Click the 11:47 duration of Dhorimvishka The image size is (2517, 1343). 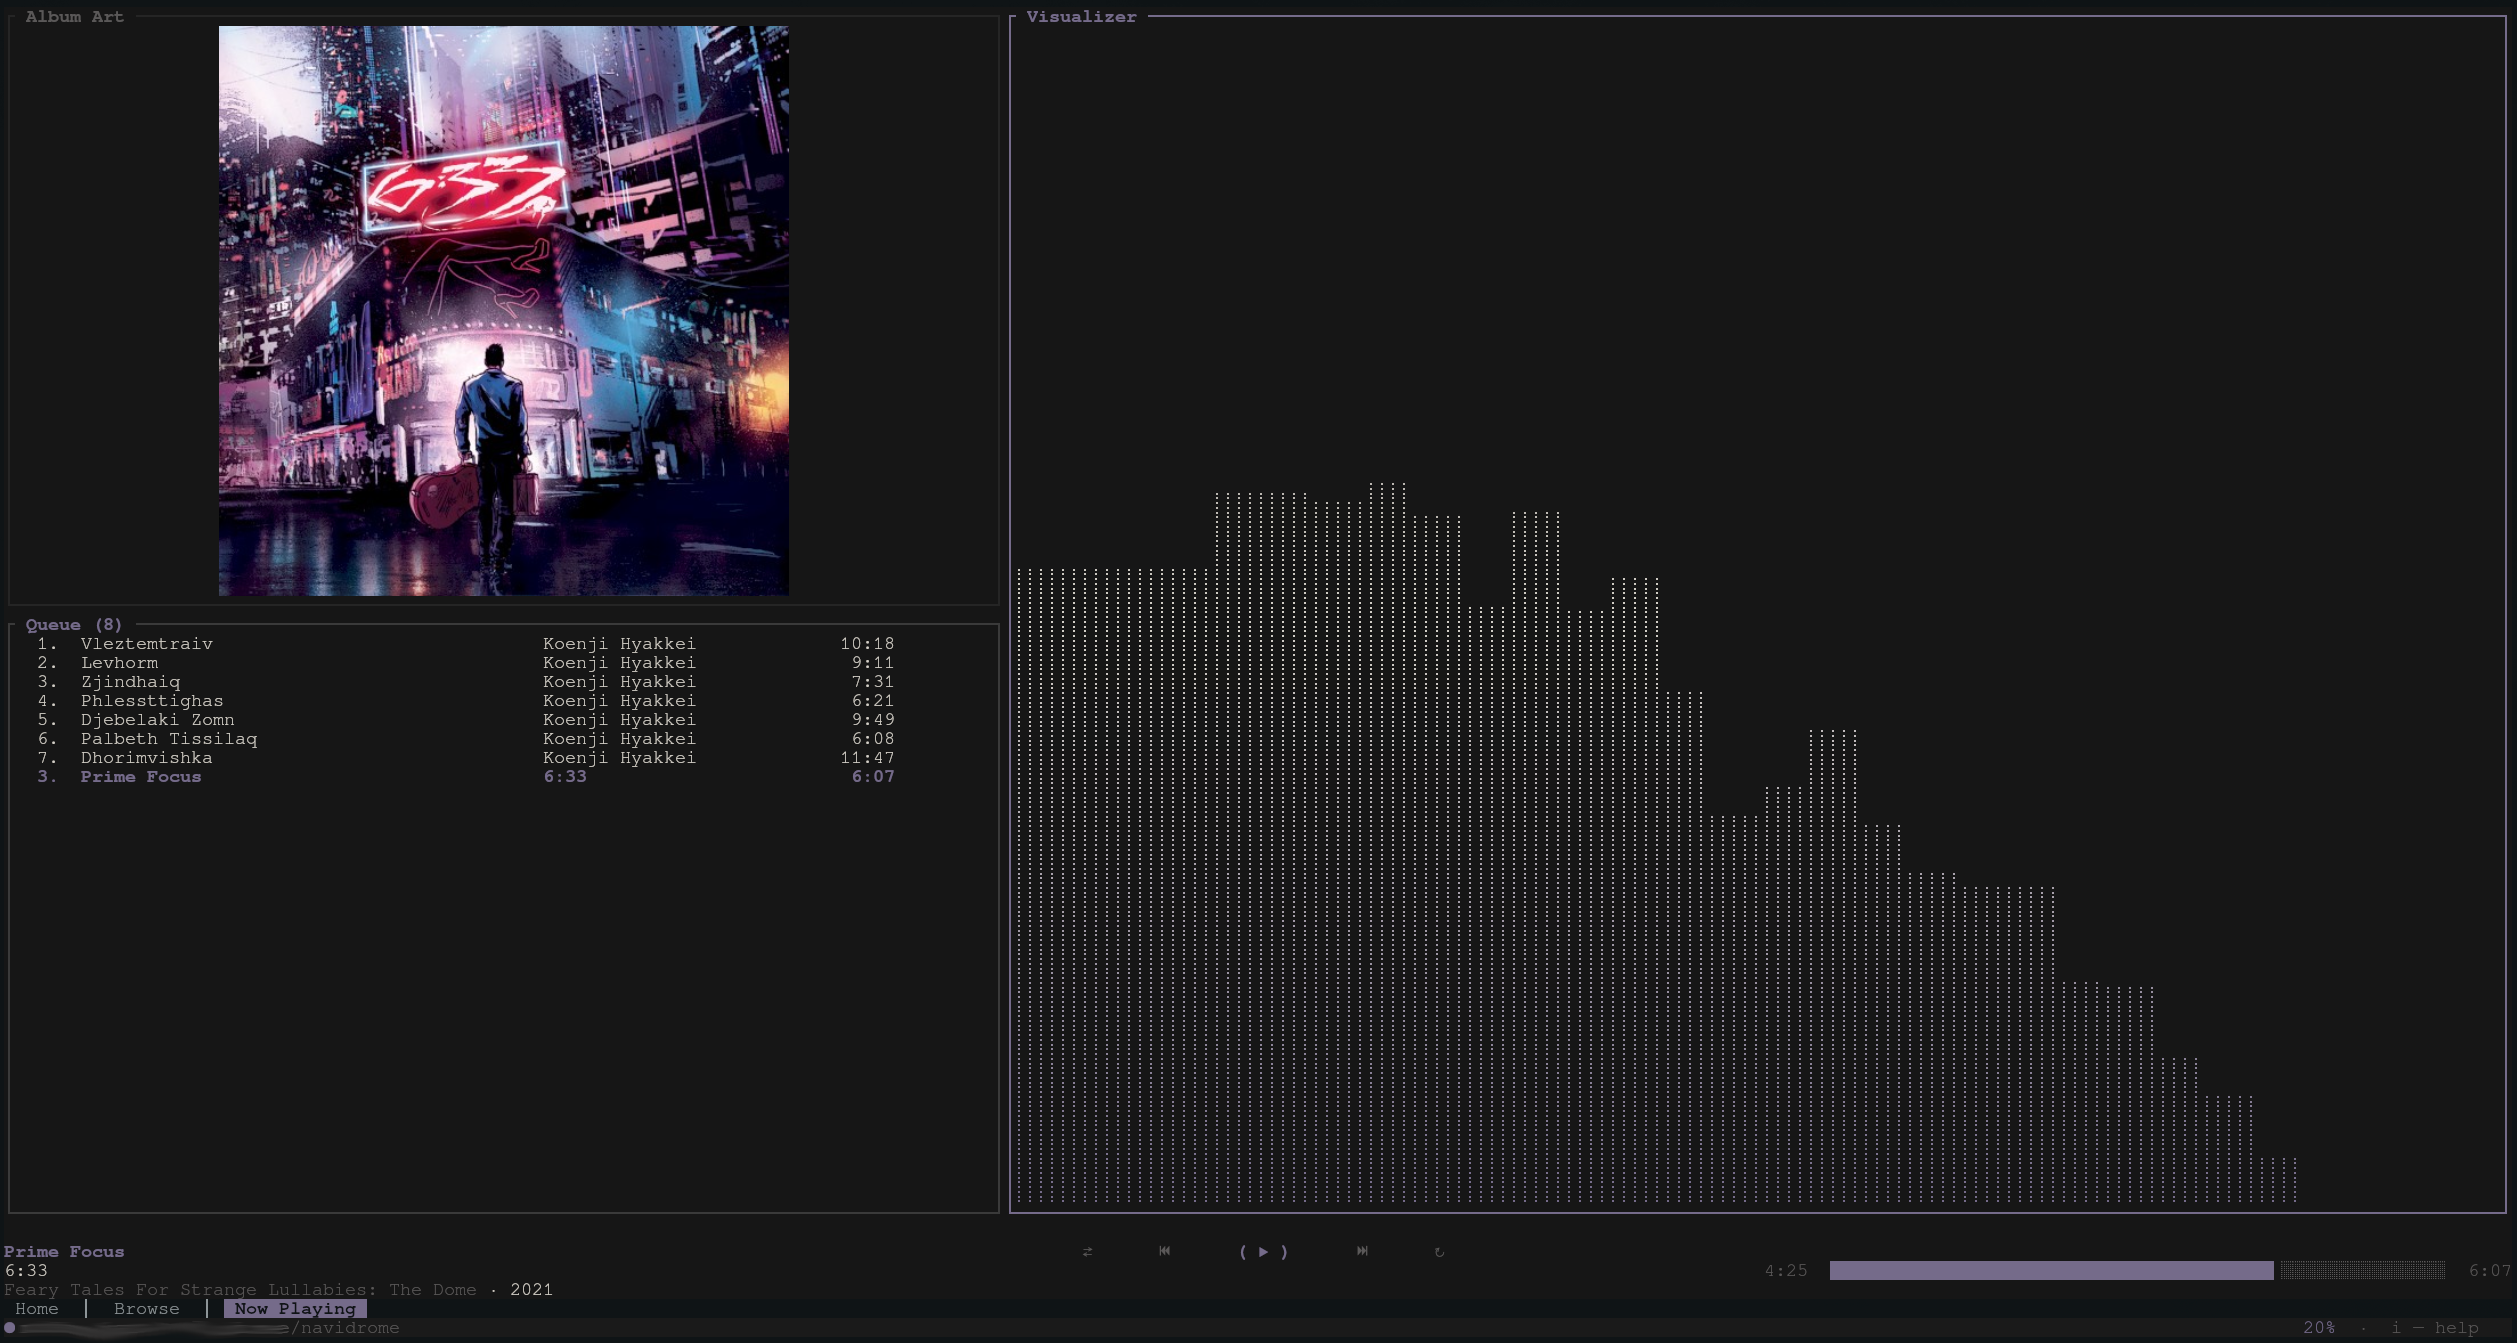tap(867, 757)
